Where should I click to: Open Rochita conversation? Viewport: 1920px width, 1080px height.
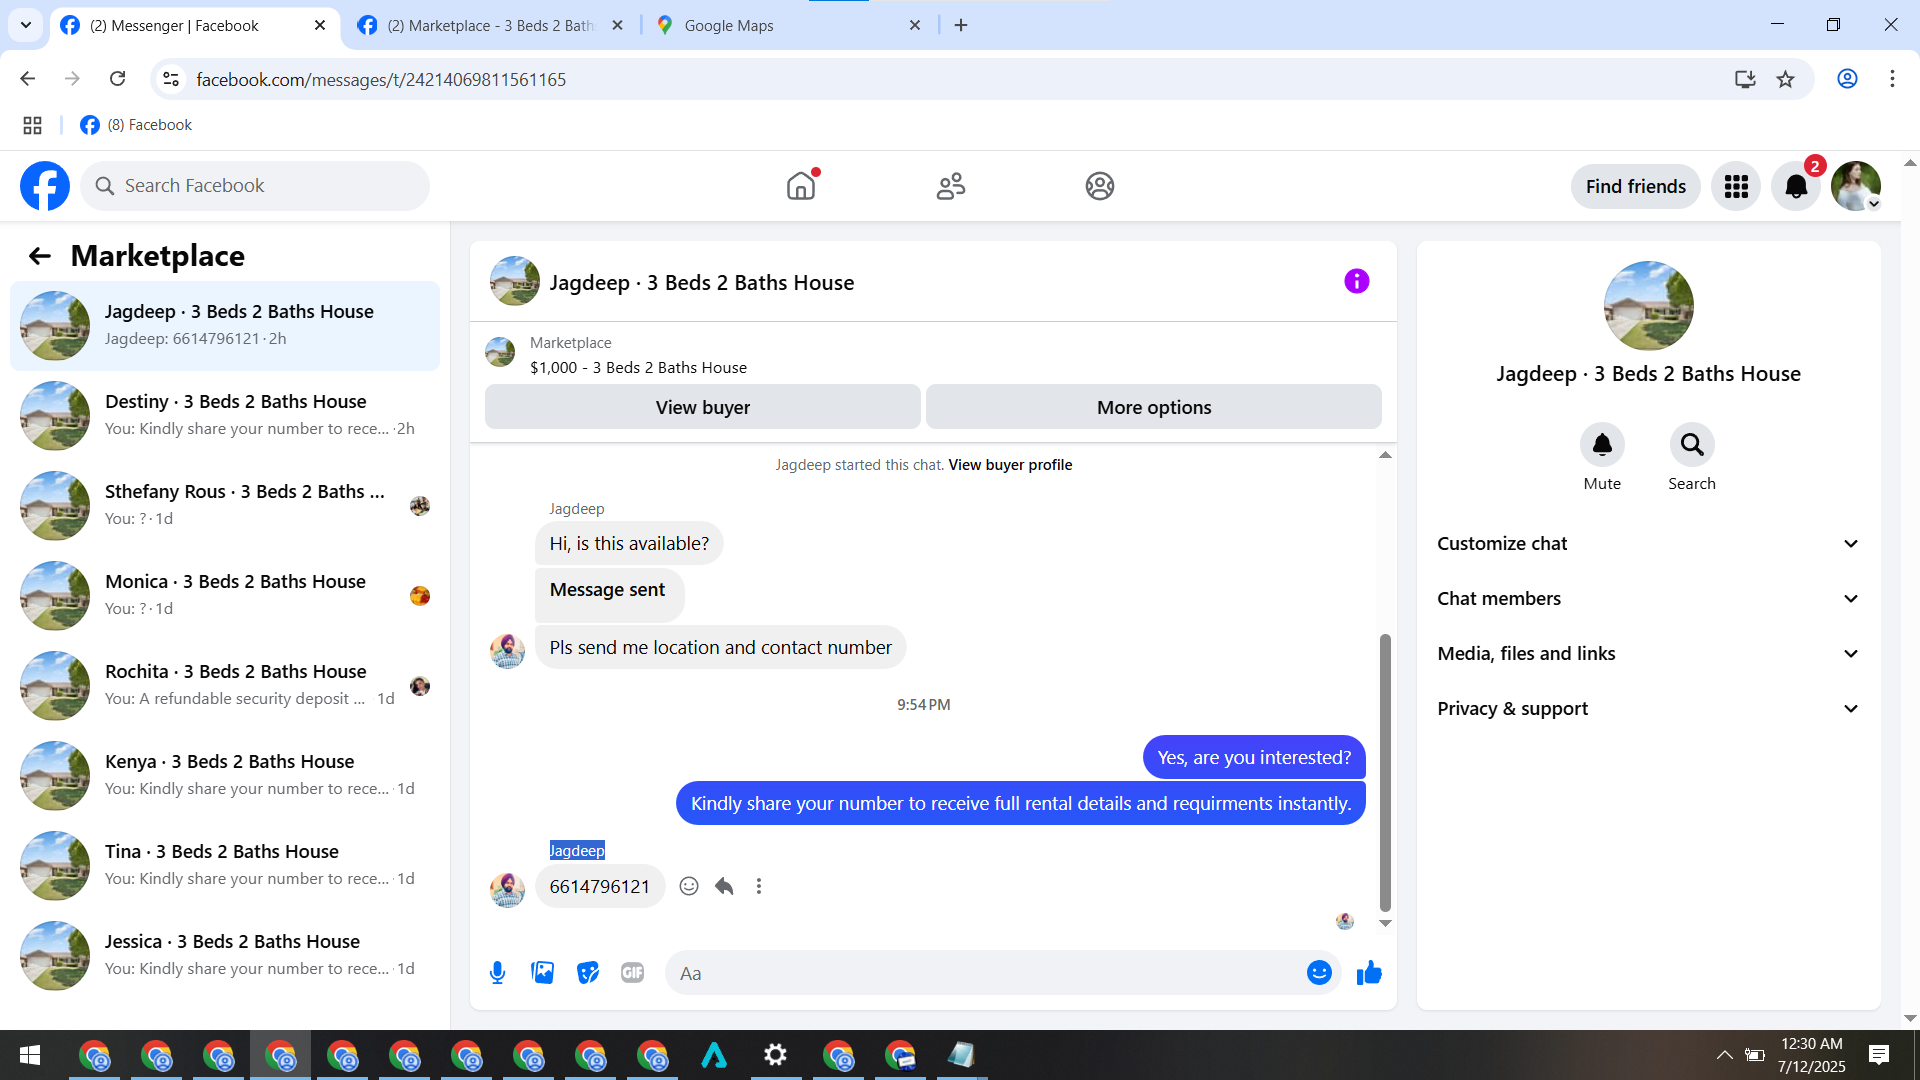click(225, 685)
